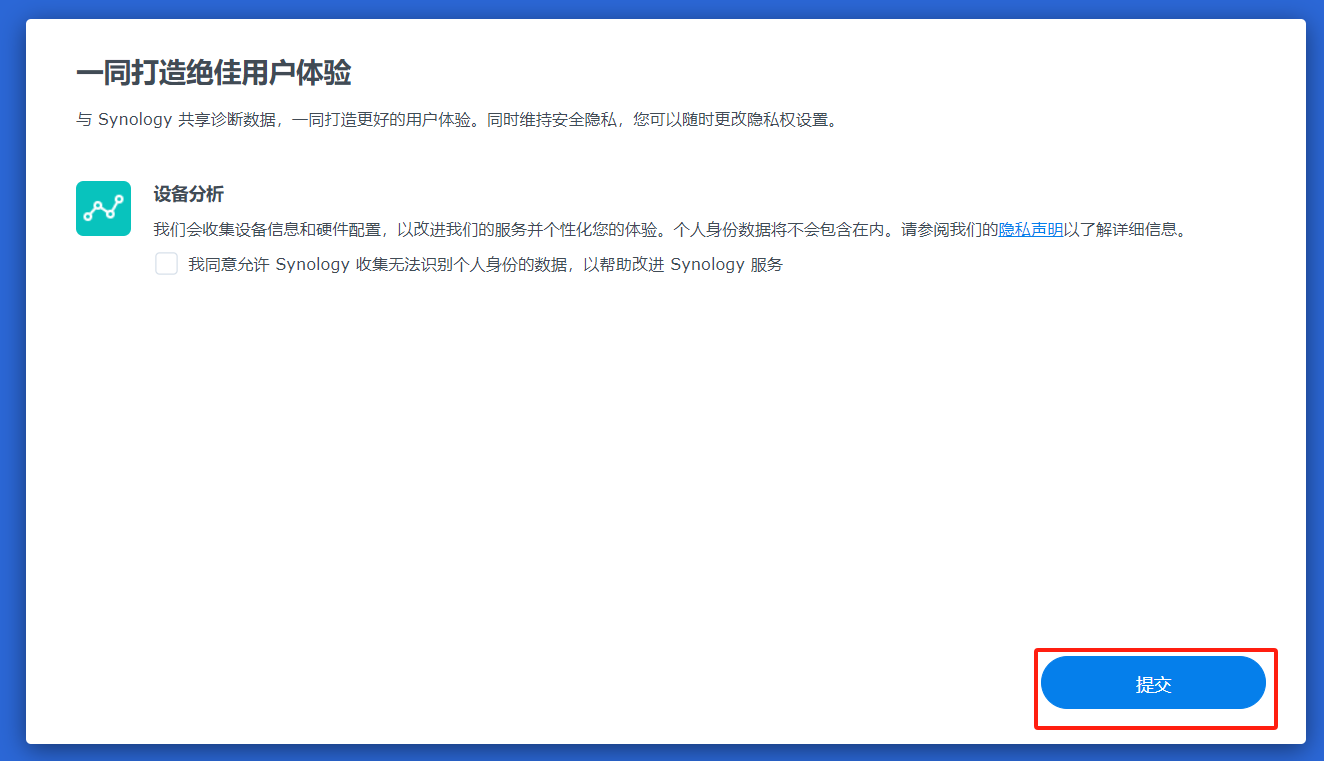Click the 一同打造绝佳用户体验 page title

pos(213,73)
